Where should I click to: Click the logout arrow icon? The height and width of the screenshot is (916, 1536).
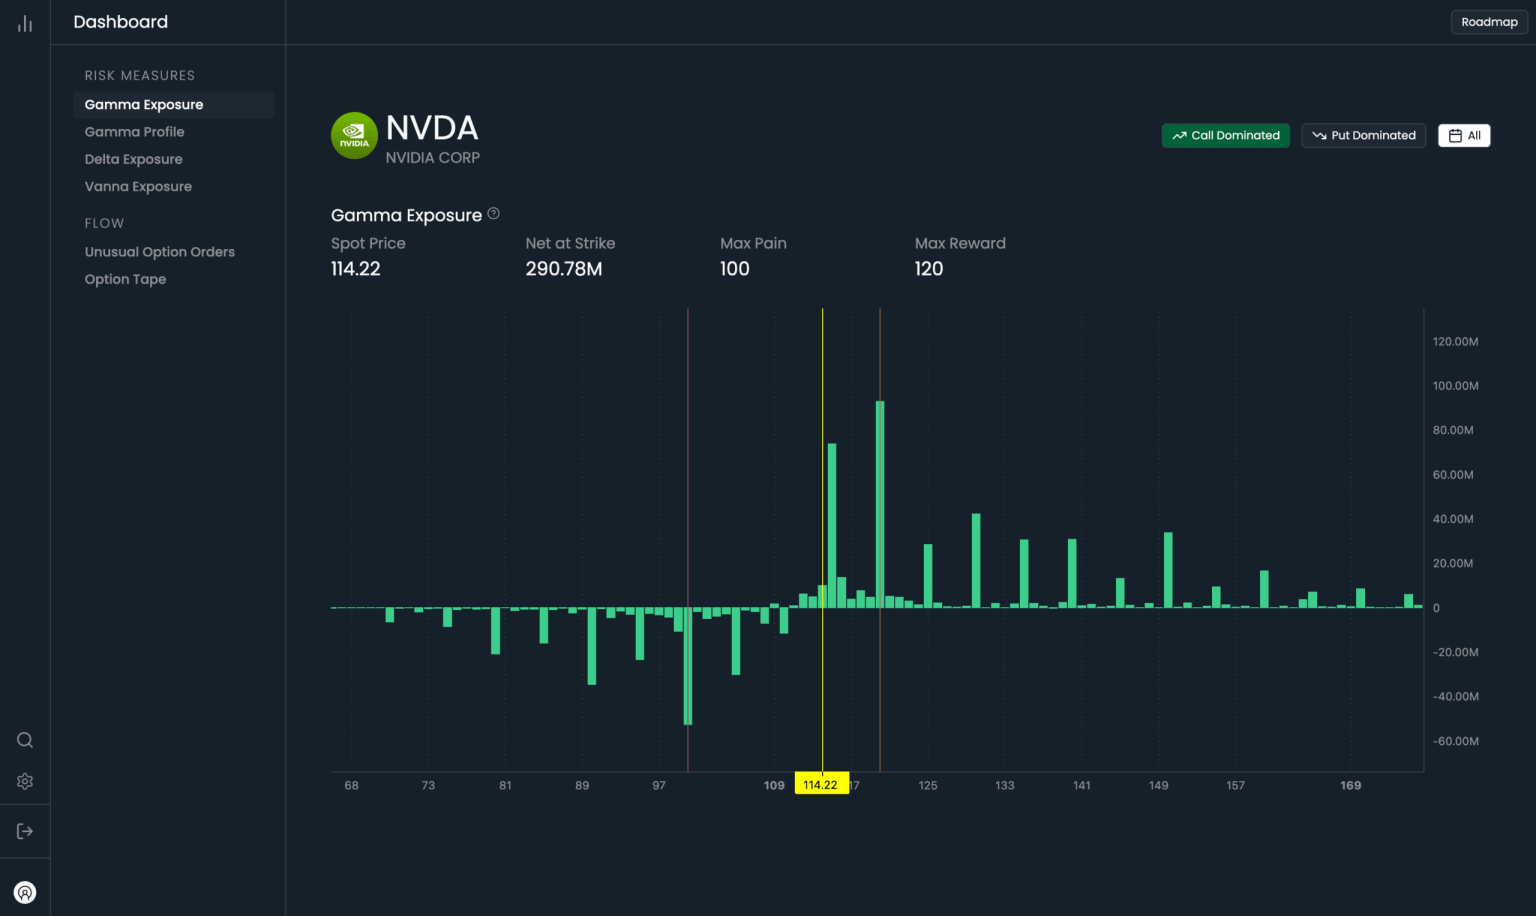tap(25, 831)
